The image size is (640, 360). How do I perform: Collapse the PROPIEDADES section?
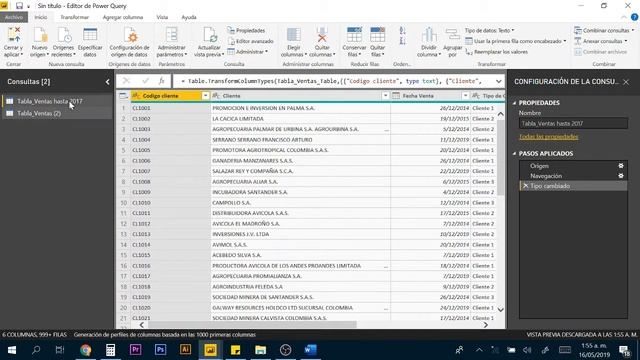point(514,103)
